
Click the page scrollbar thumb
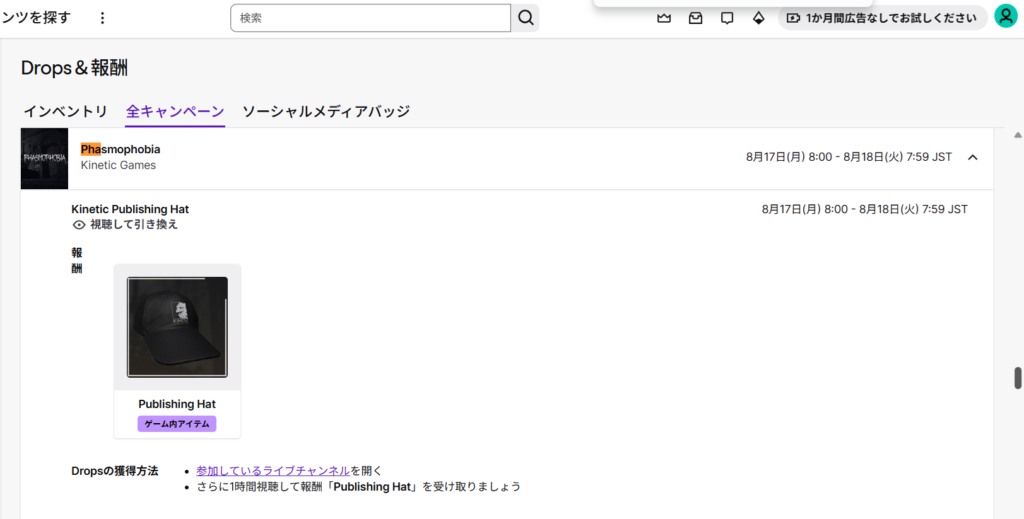click(1017, 379)
